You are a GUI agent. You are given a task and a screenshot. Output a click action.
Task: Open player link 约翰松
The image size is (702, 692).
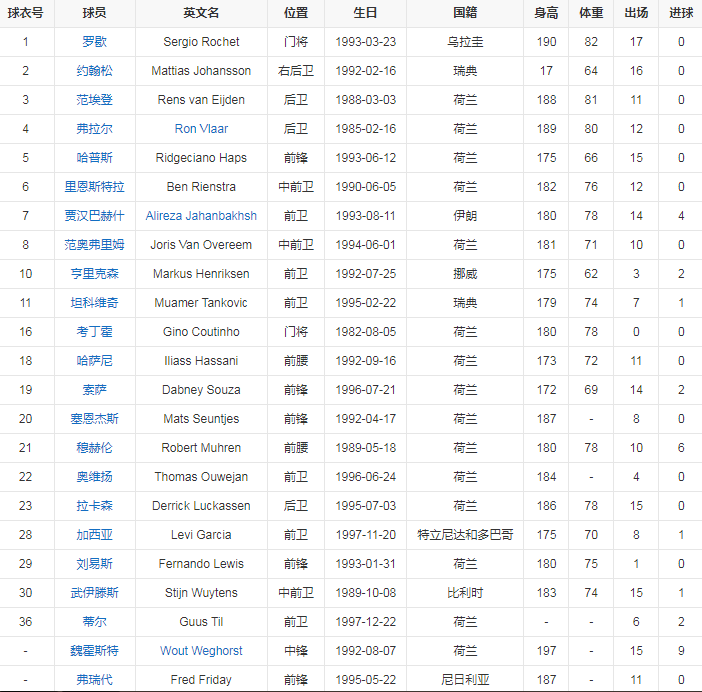tap(94, 71)
